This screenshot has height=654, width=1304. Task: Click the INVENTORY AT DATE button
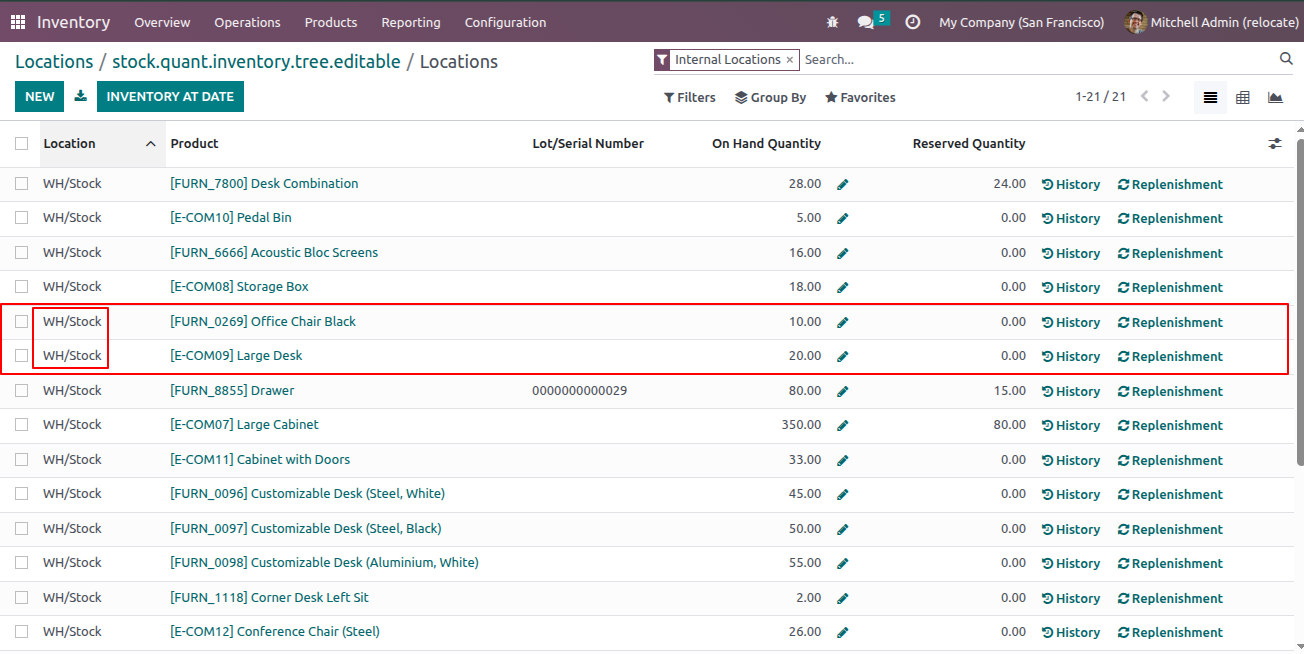170,97
